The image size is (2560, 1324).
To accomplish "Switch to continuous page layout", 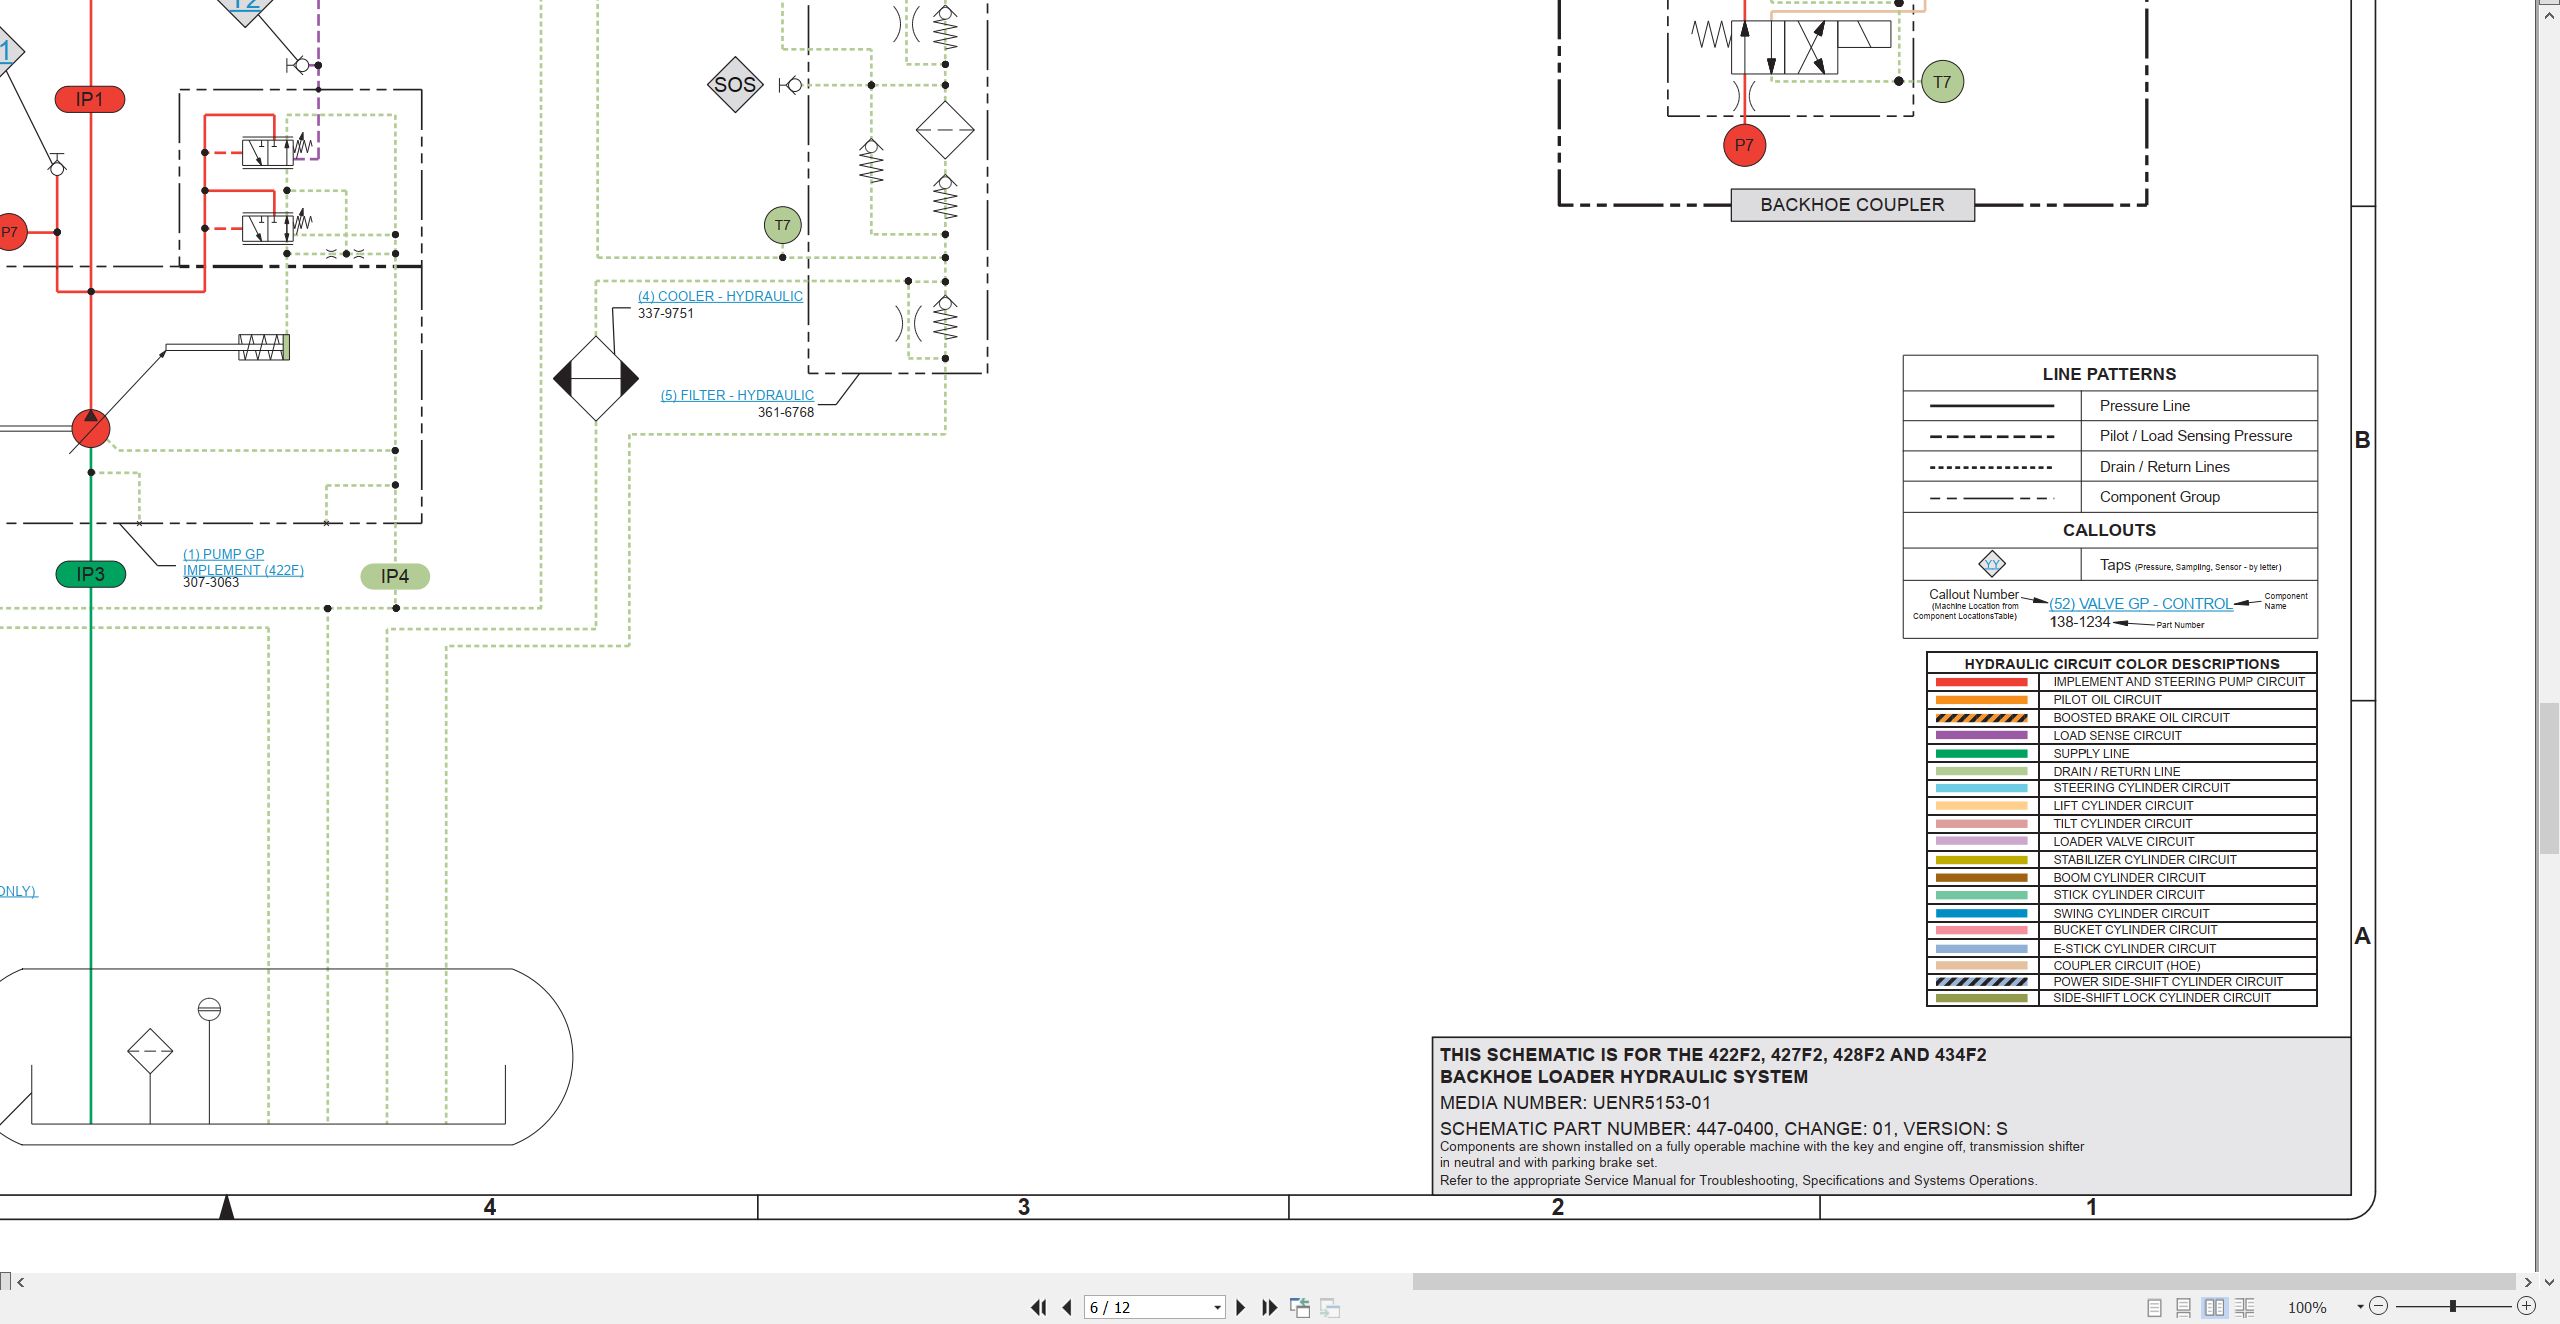I will 2184,1307.
